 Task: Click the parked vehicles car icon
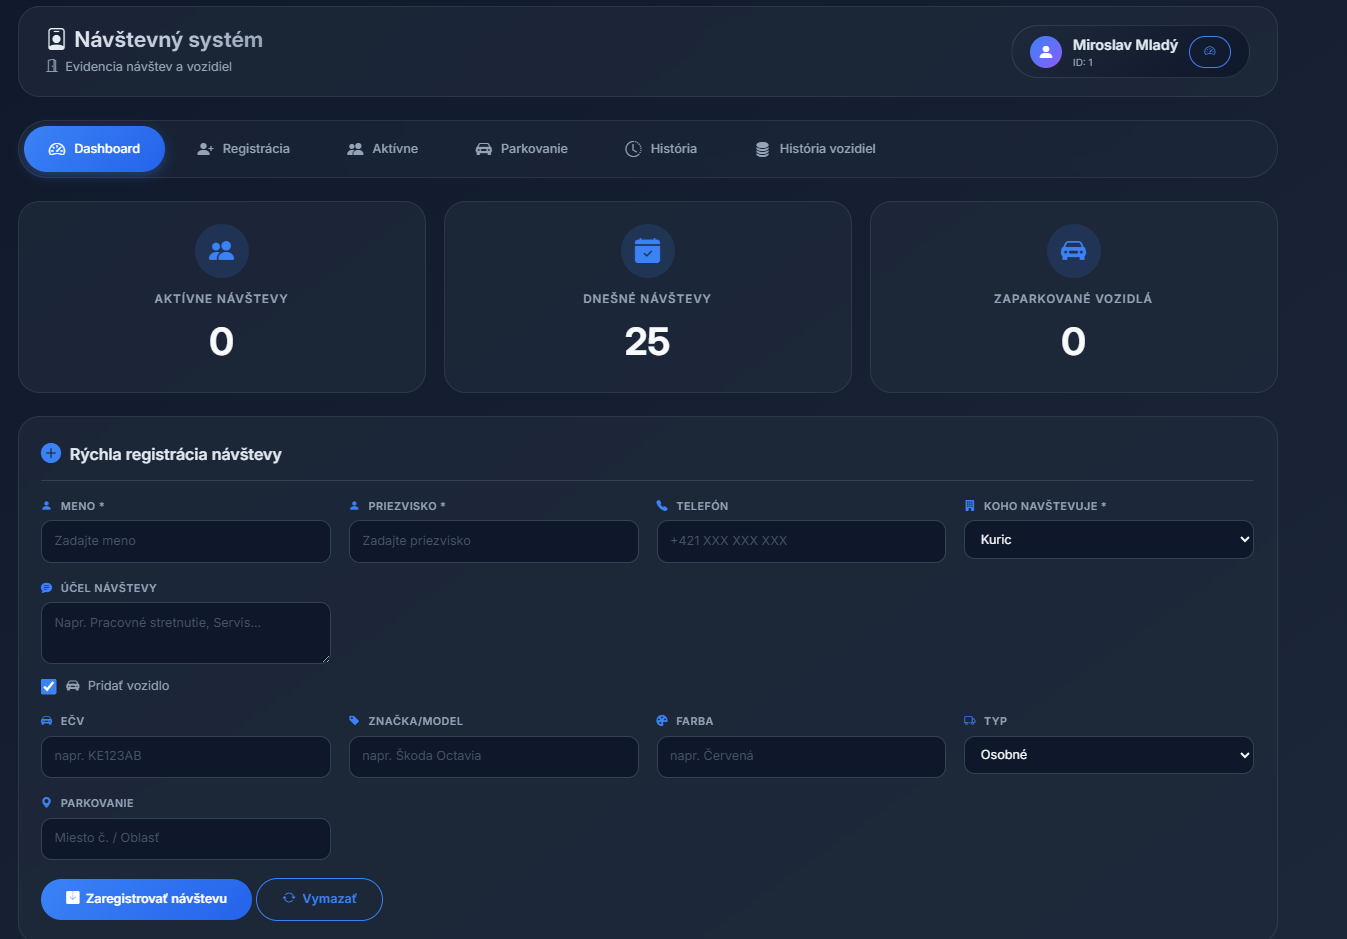[1073, 251]
